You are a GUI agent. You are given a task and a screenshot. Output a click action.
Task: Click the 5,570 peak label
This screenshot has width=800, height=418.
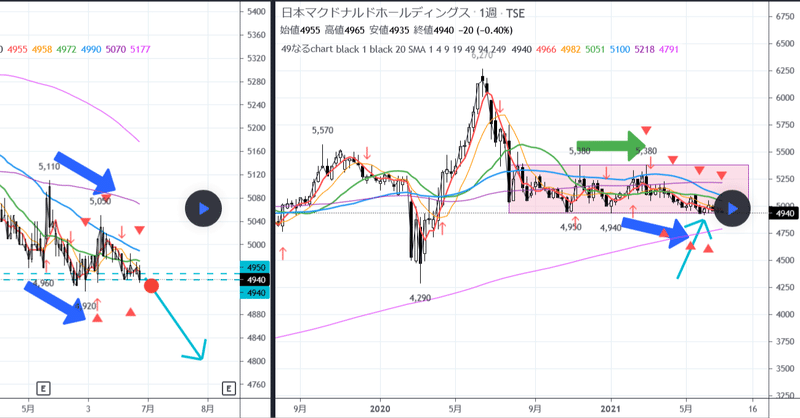coord(322,131)
